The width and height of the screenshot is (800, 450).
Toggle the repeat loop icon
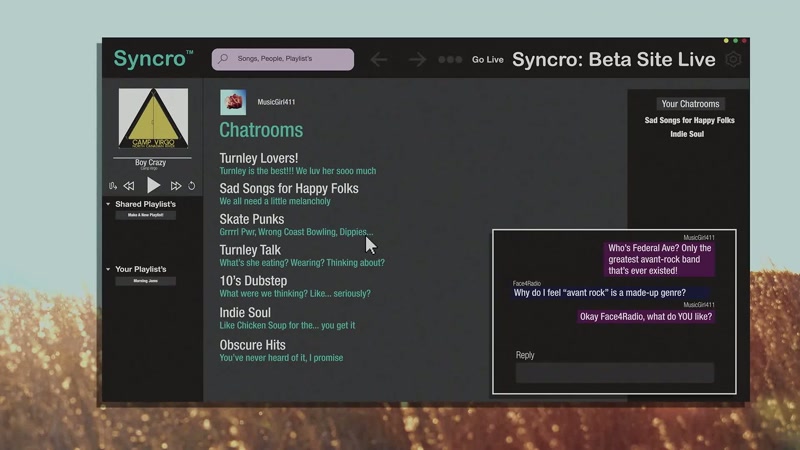coord(191,186)
